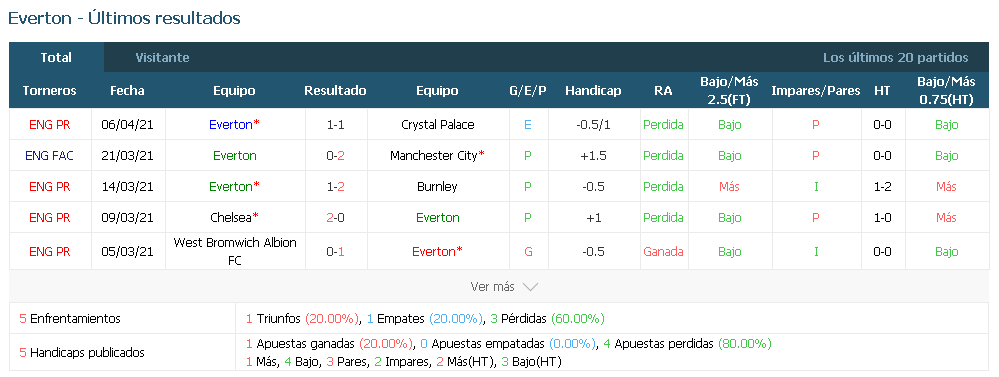Click the ENG PR label dated 14/03/21
999x377 pixels.
pos(50,187)
